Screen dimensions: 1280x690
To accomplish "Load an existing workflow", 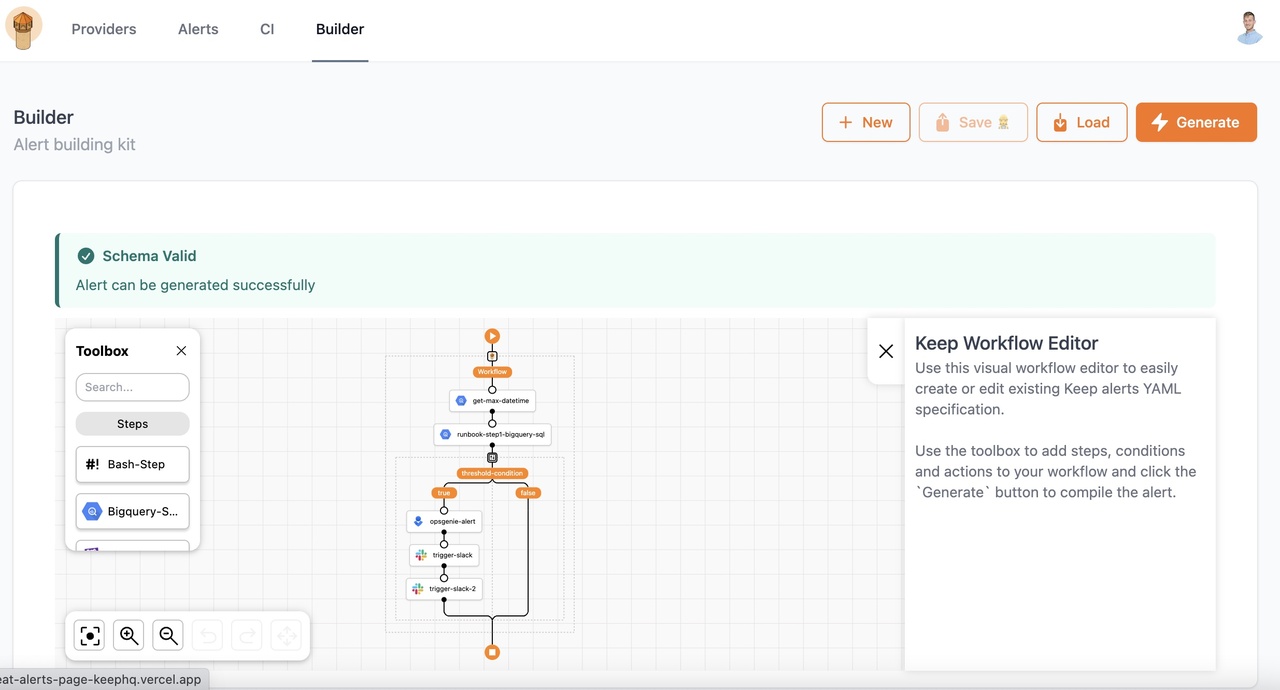I will pos(1081,122).
